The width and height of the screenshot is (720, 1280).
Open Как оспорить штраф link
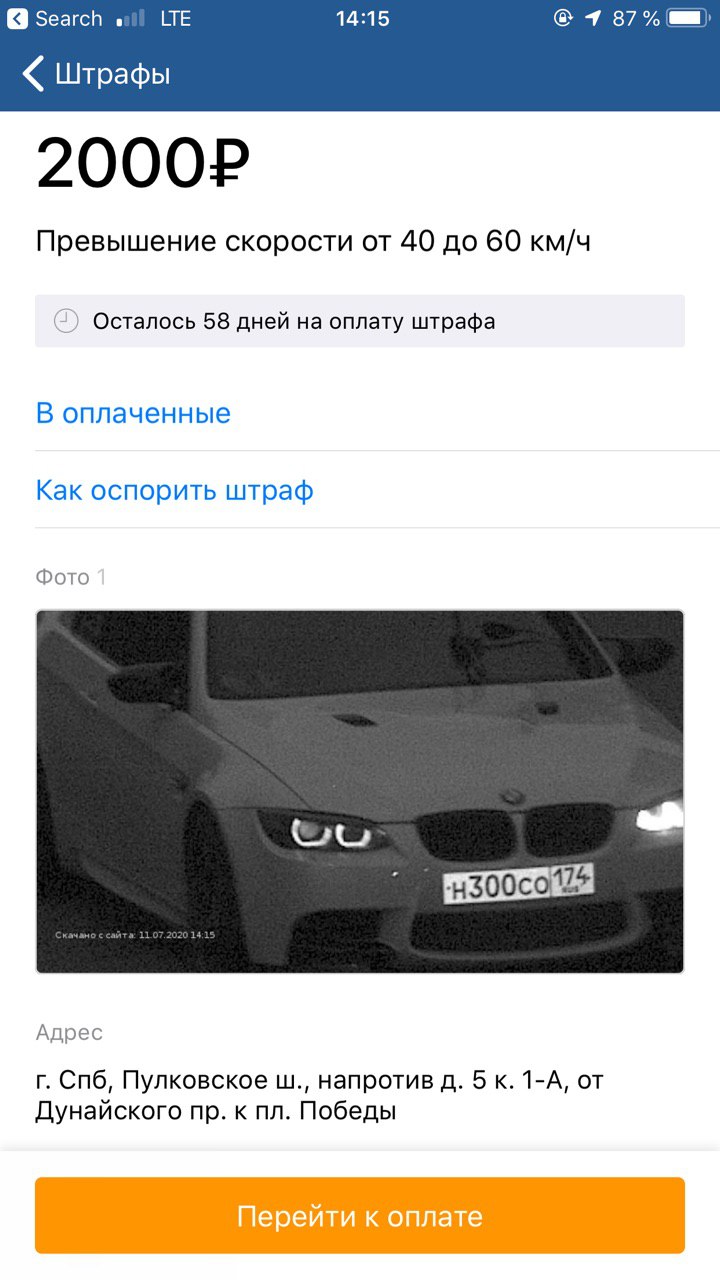[175, 490]
